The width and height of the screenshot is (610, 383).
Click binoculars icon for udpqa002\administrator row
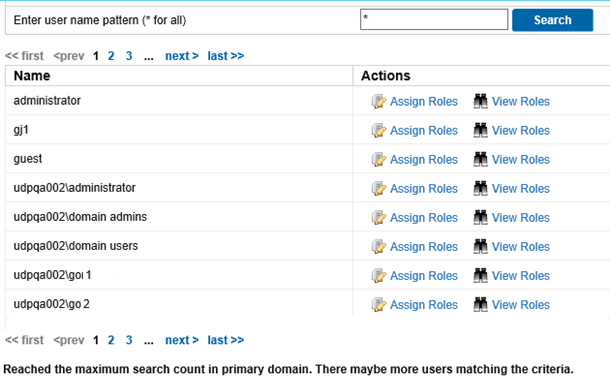tap(480, 188)
